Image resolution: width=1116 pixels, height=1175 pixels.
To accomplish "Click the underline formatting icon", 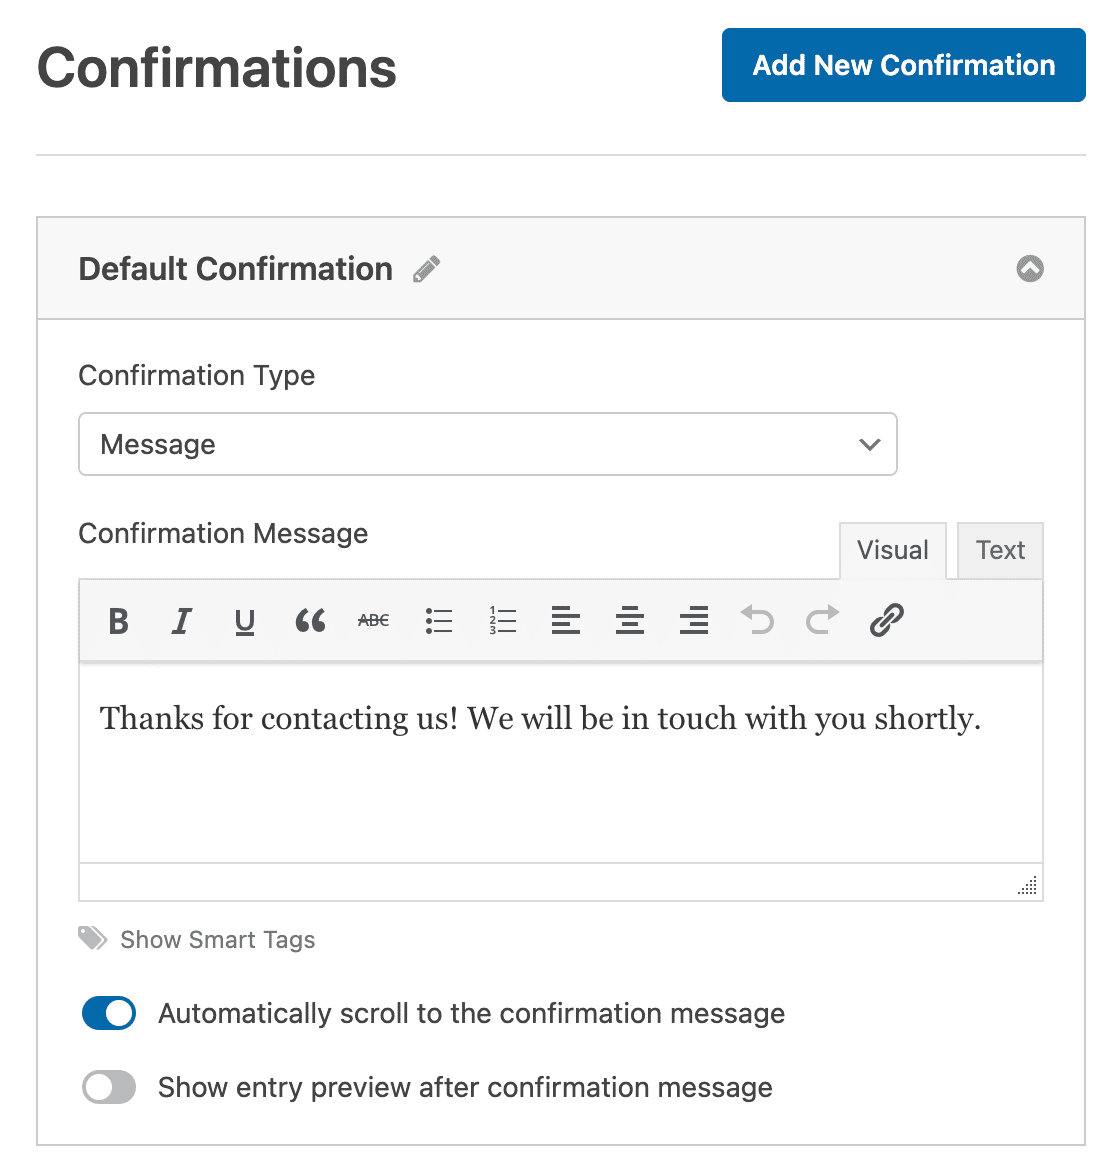I will [244, 622].
